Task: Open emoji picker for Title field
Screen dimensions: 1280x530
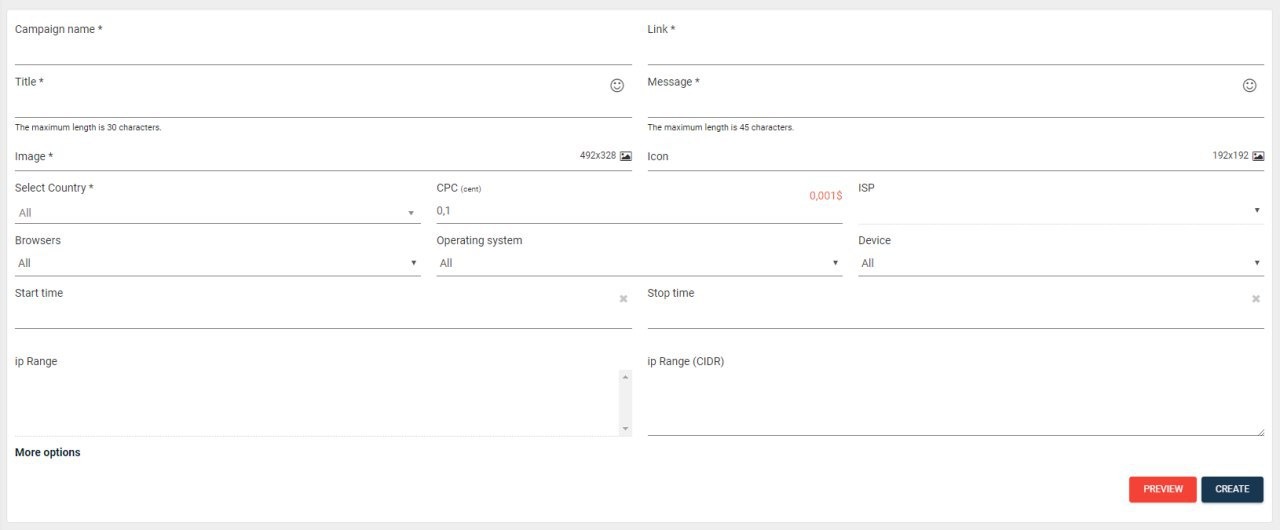Action: 617,86
